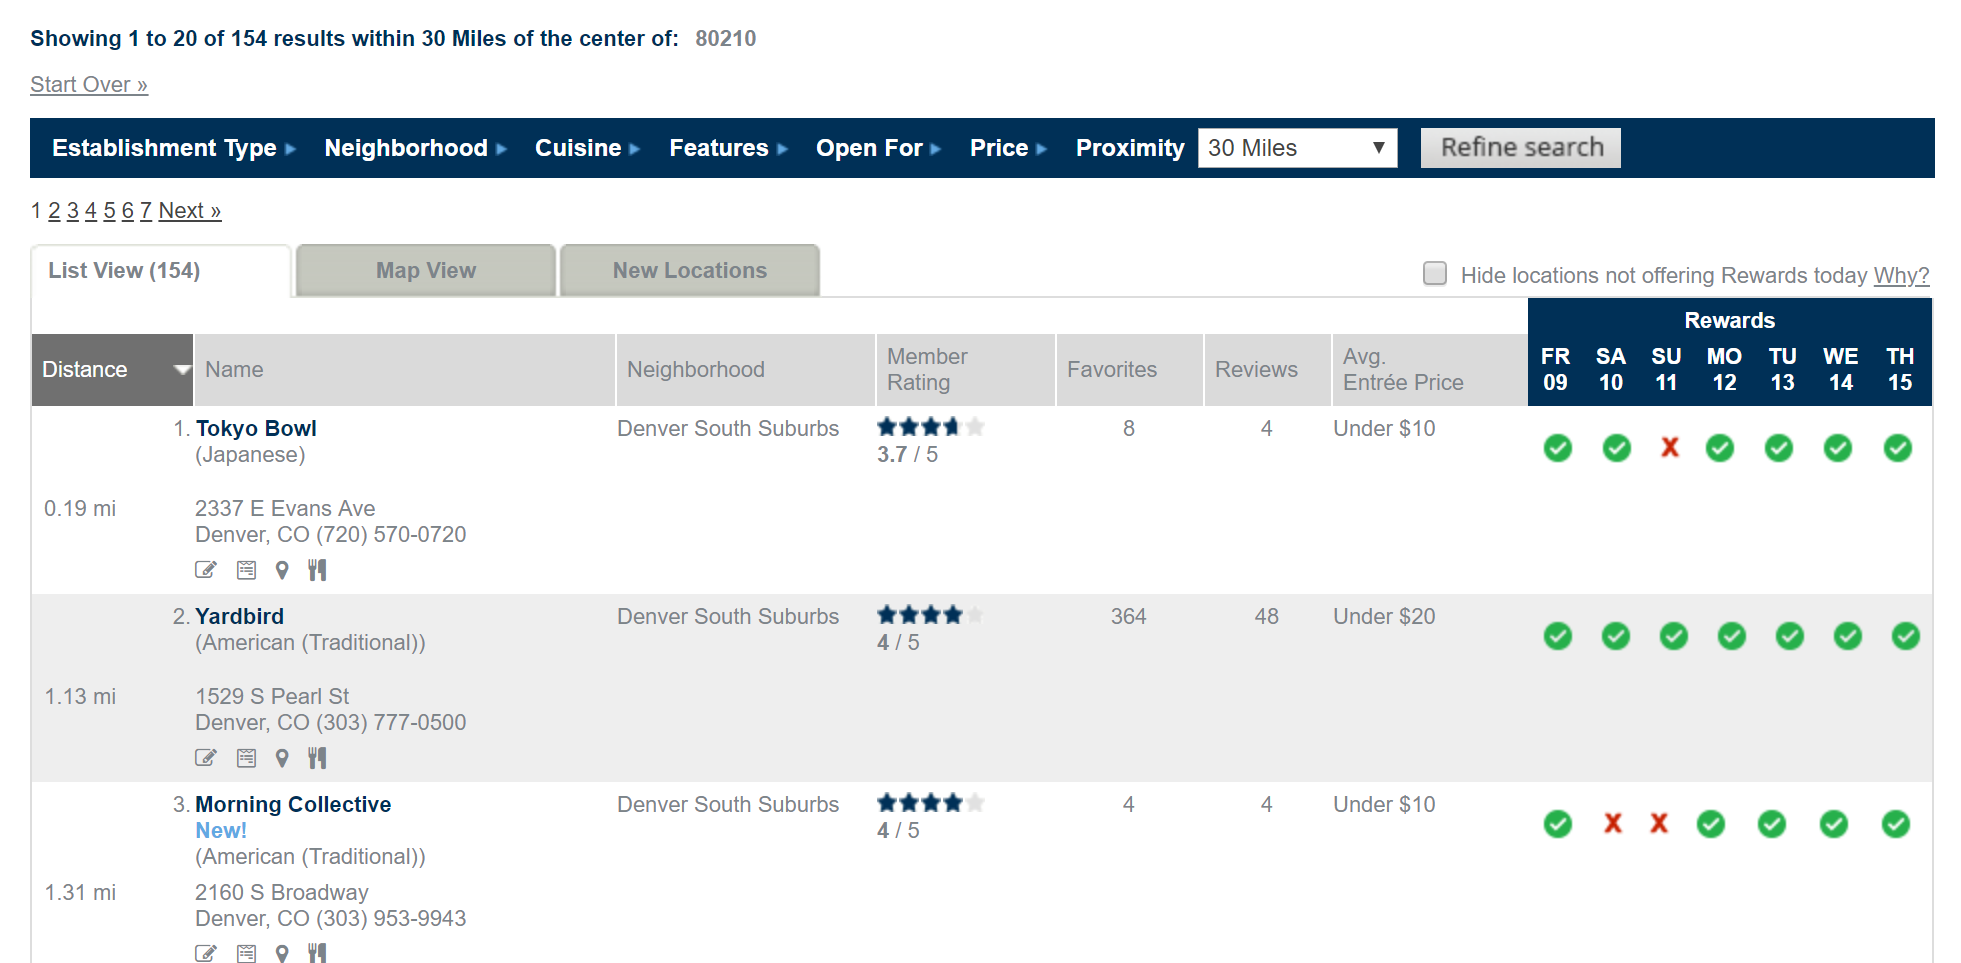Open the map pin icon for Yardbird
The height and width of the screenshot is (963, 1961).
[x=282, y=758]
